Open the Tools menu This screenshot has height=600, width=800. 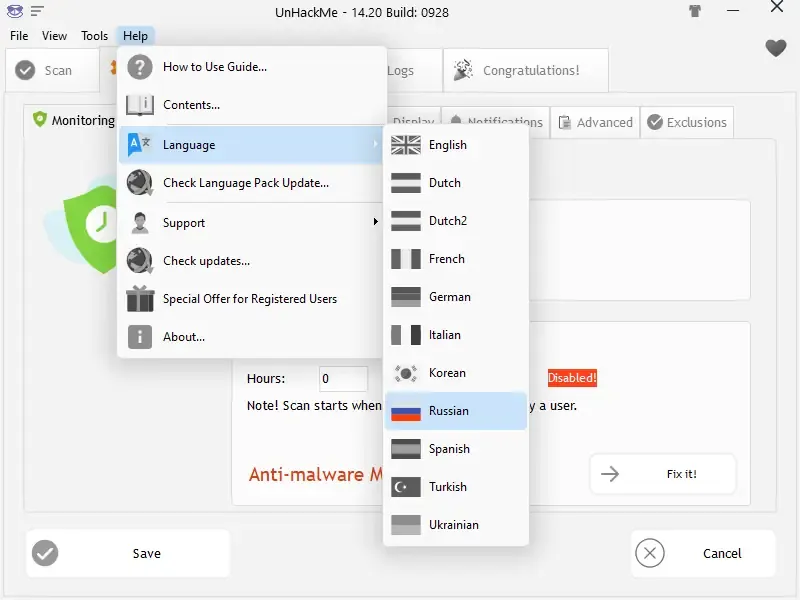(94, 35)
